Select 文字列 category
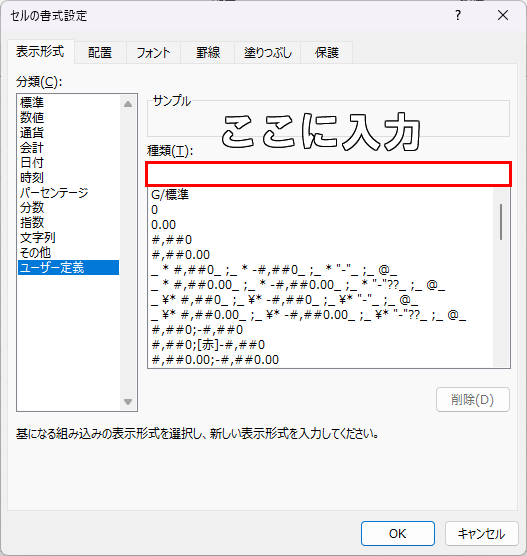The image size is (527, 556). [x=68, y=238]
